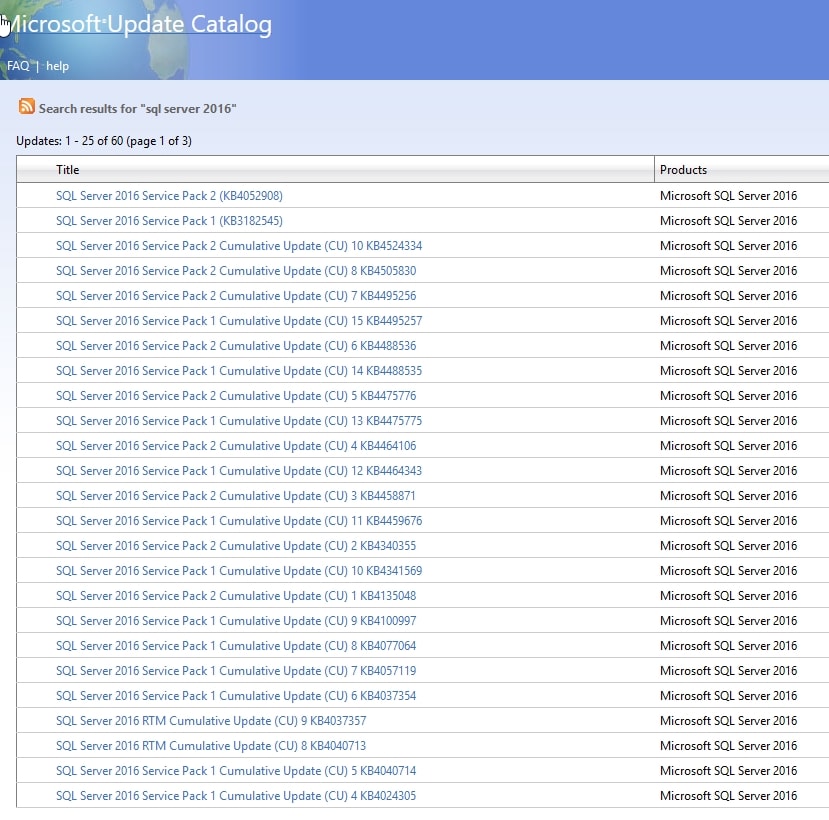Open SP2 Cumulative Update 1 KB4135048

[x=236, y=596]
